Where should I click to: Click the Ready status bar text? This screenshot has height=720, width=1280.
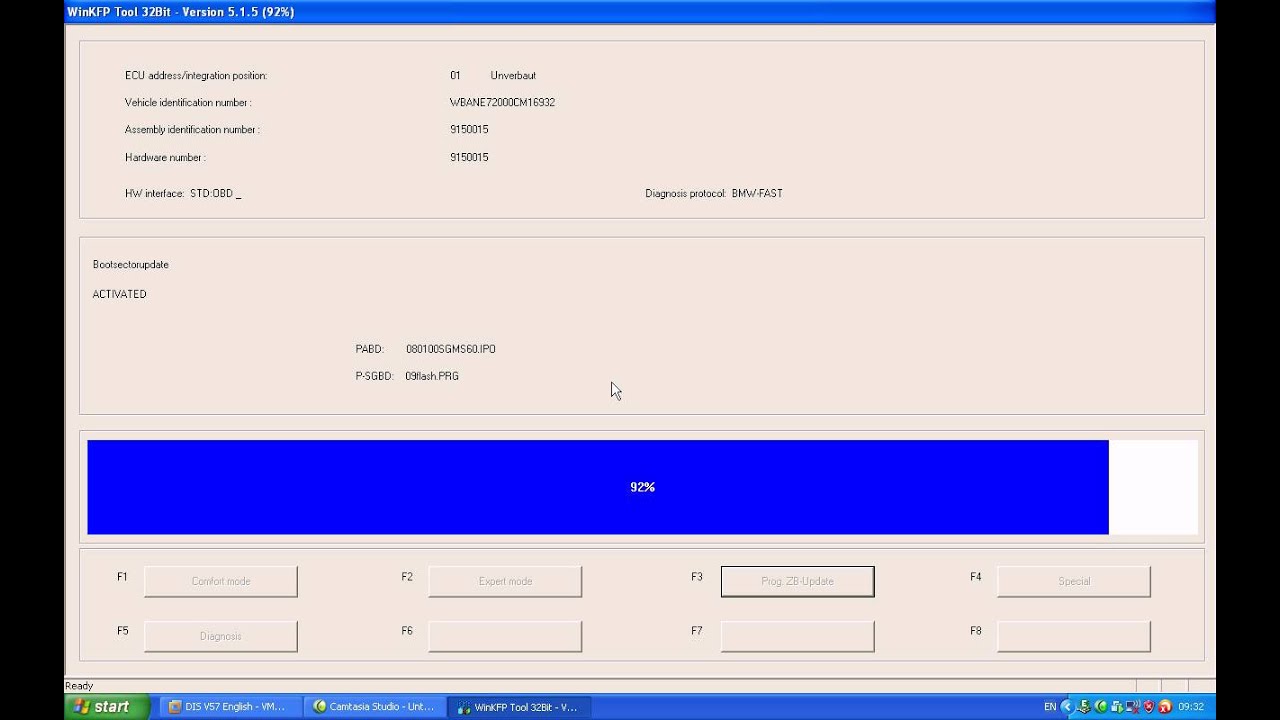pos(79,686)
